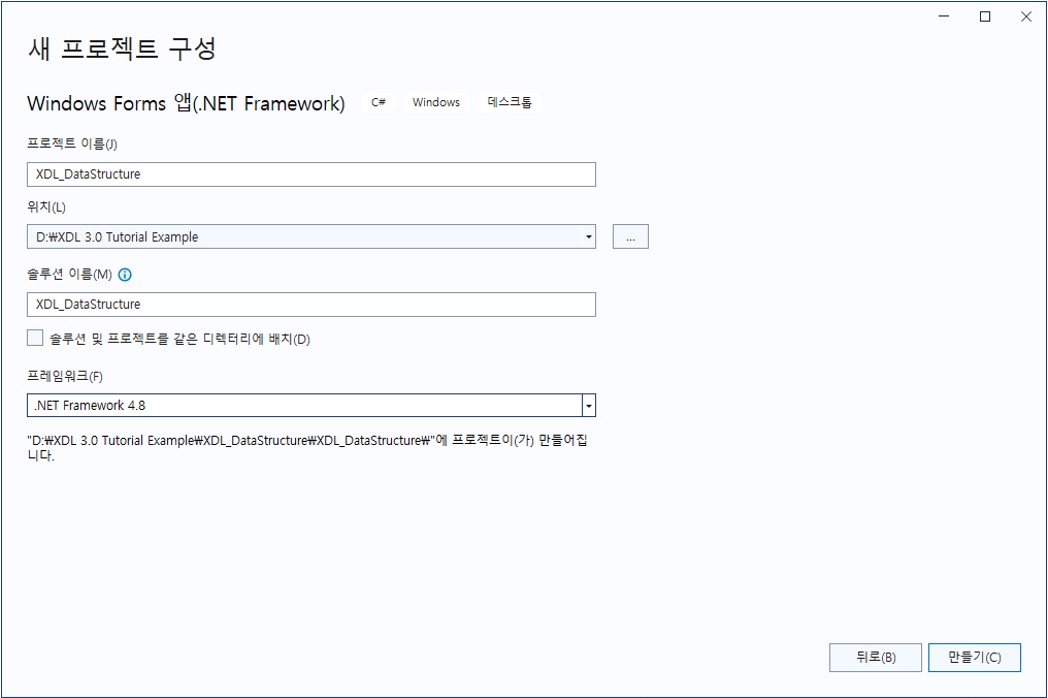Close the new project dialog

pyautogui.click(x=1026, y=17)
